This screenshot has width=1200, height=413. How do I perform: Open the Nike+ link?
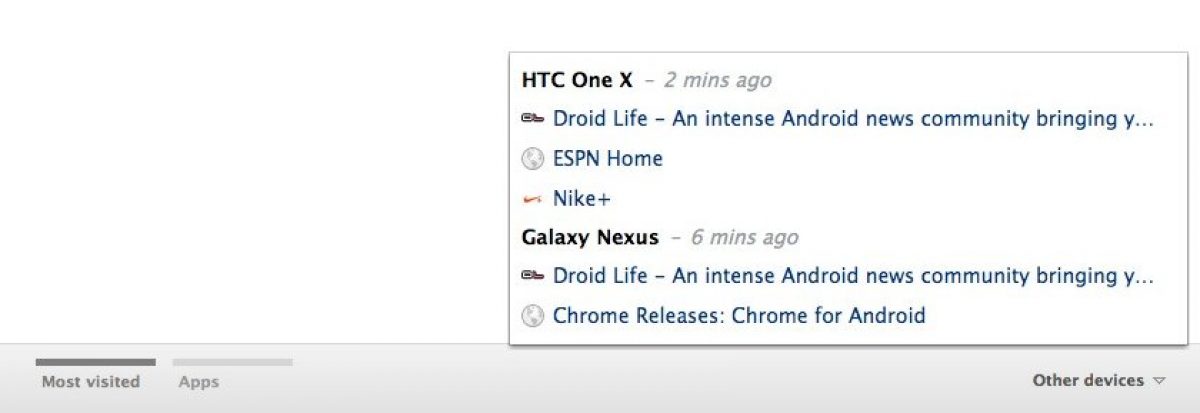581,199
